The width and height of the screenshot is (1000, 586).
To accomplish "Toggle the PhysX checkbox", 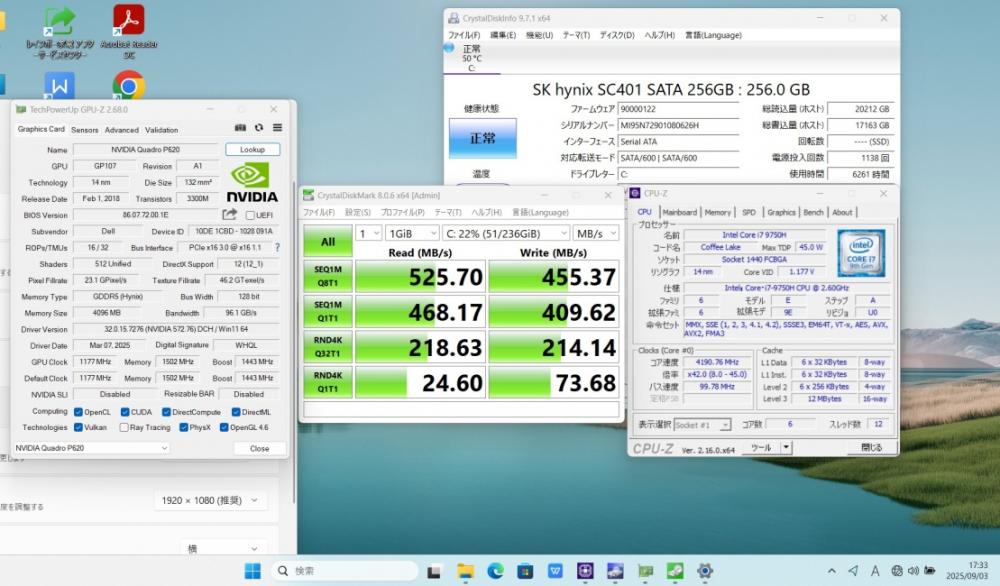I will click(183, 427).
